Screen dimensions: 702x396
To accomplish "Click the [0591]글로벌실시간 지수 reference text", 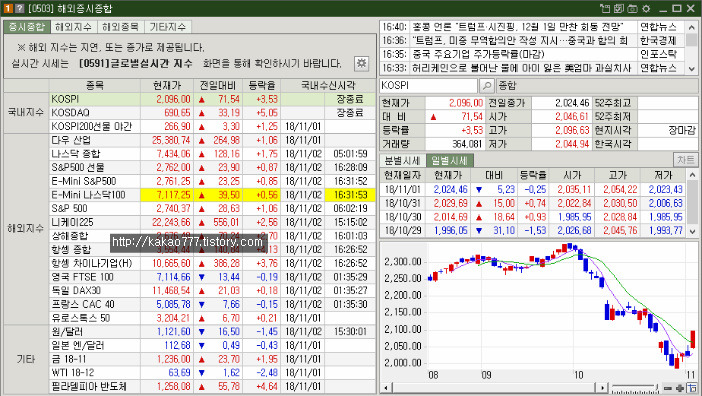I will click(x=136, y=64).
